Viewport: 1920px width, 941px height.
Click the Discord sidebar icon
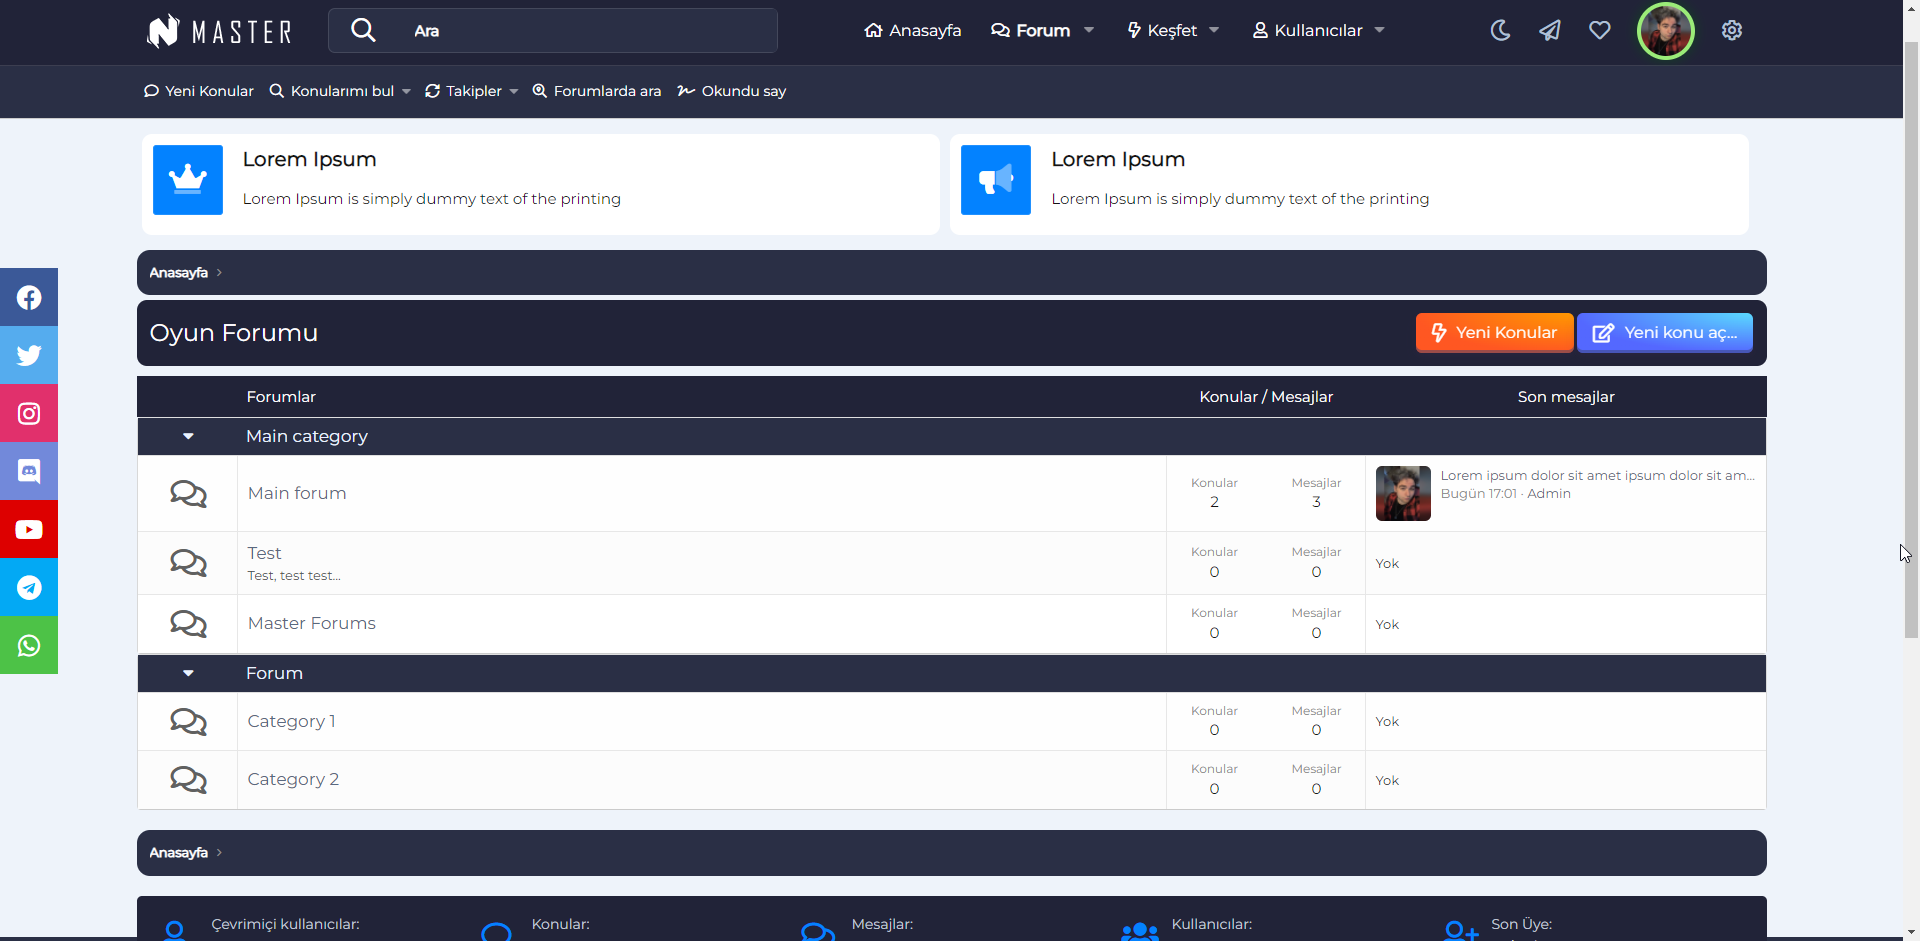[29, 471]
